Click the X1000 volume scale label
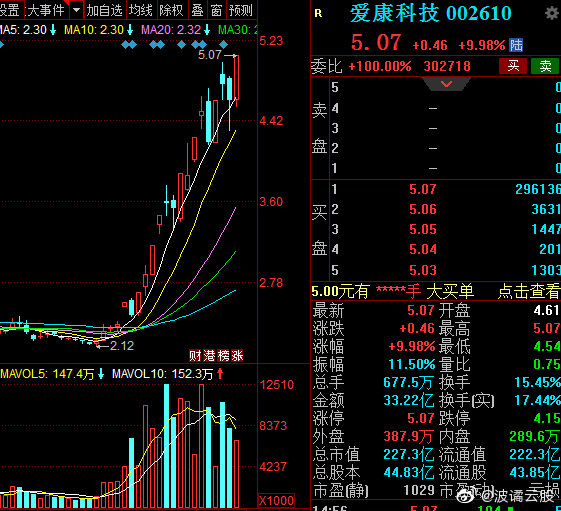Viewport: 561px width, 511px height. (x=276, y=500)
